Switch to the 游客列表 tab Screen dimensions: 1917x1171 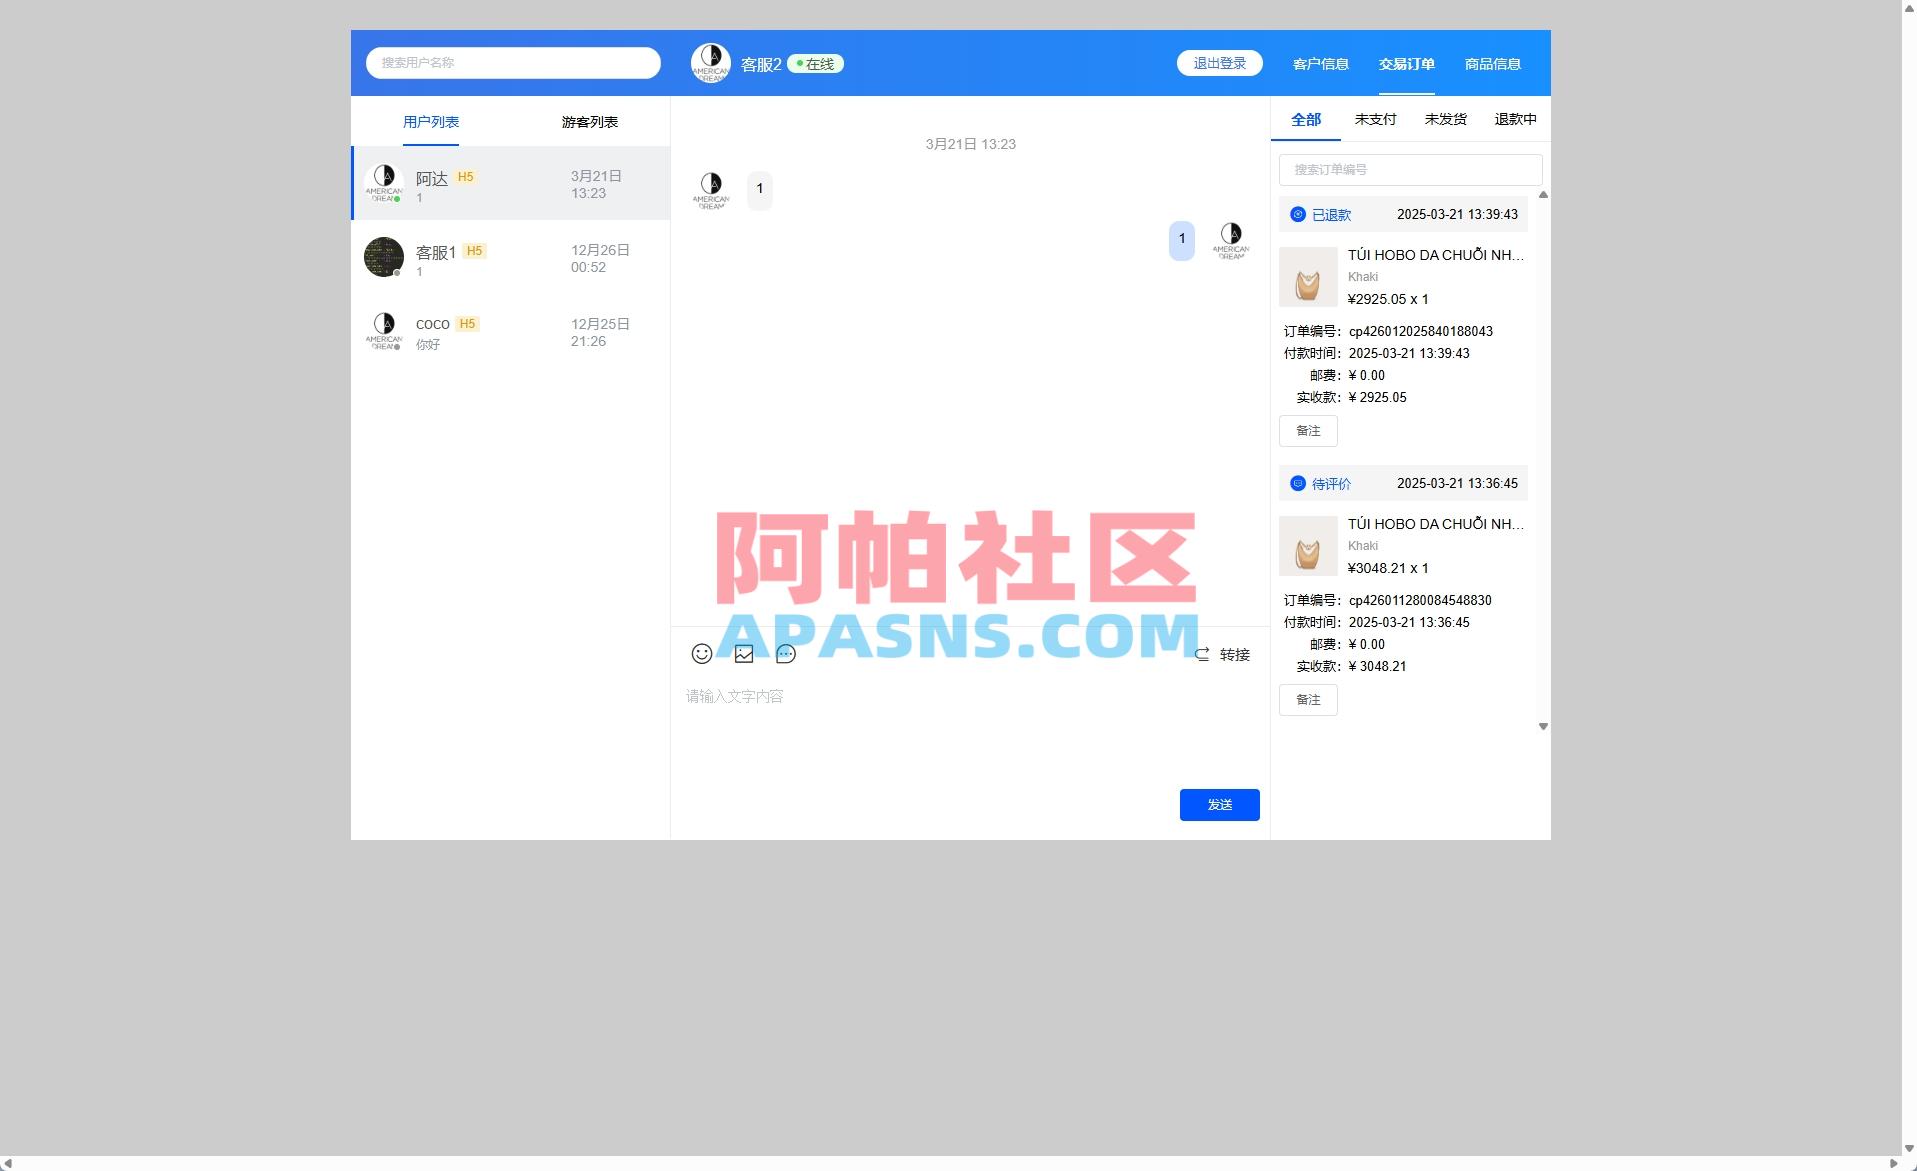(590, 121)
